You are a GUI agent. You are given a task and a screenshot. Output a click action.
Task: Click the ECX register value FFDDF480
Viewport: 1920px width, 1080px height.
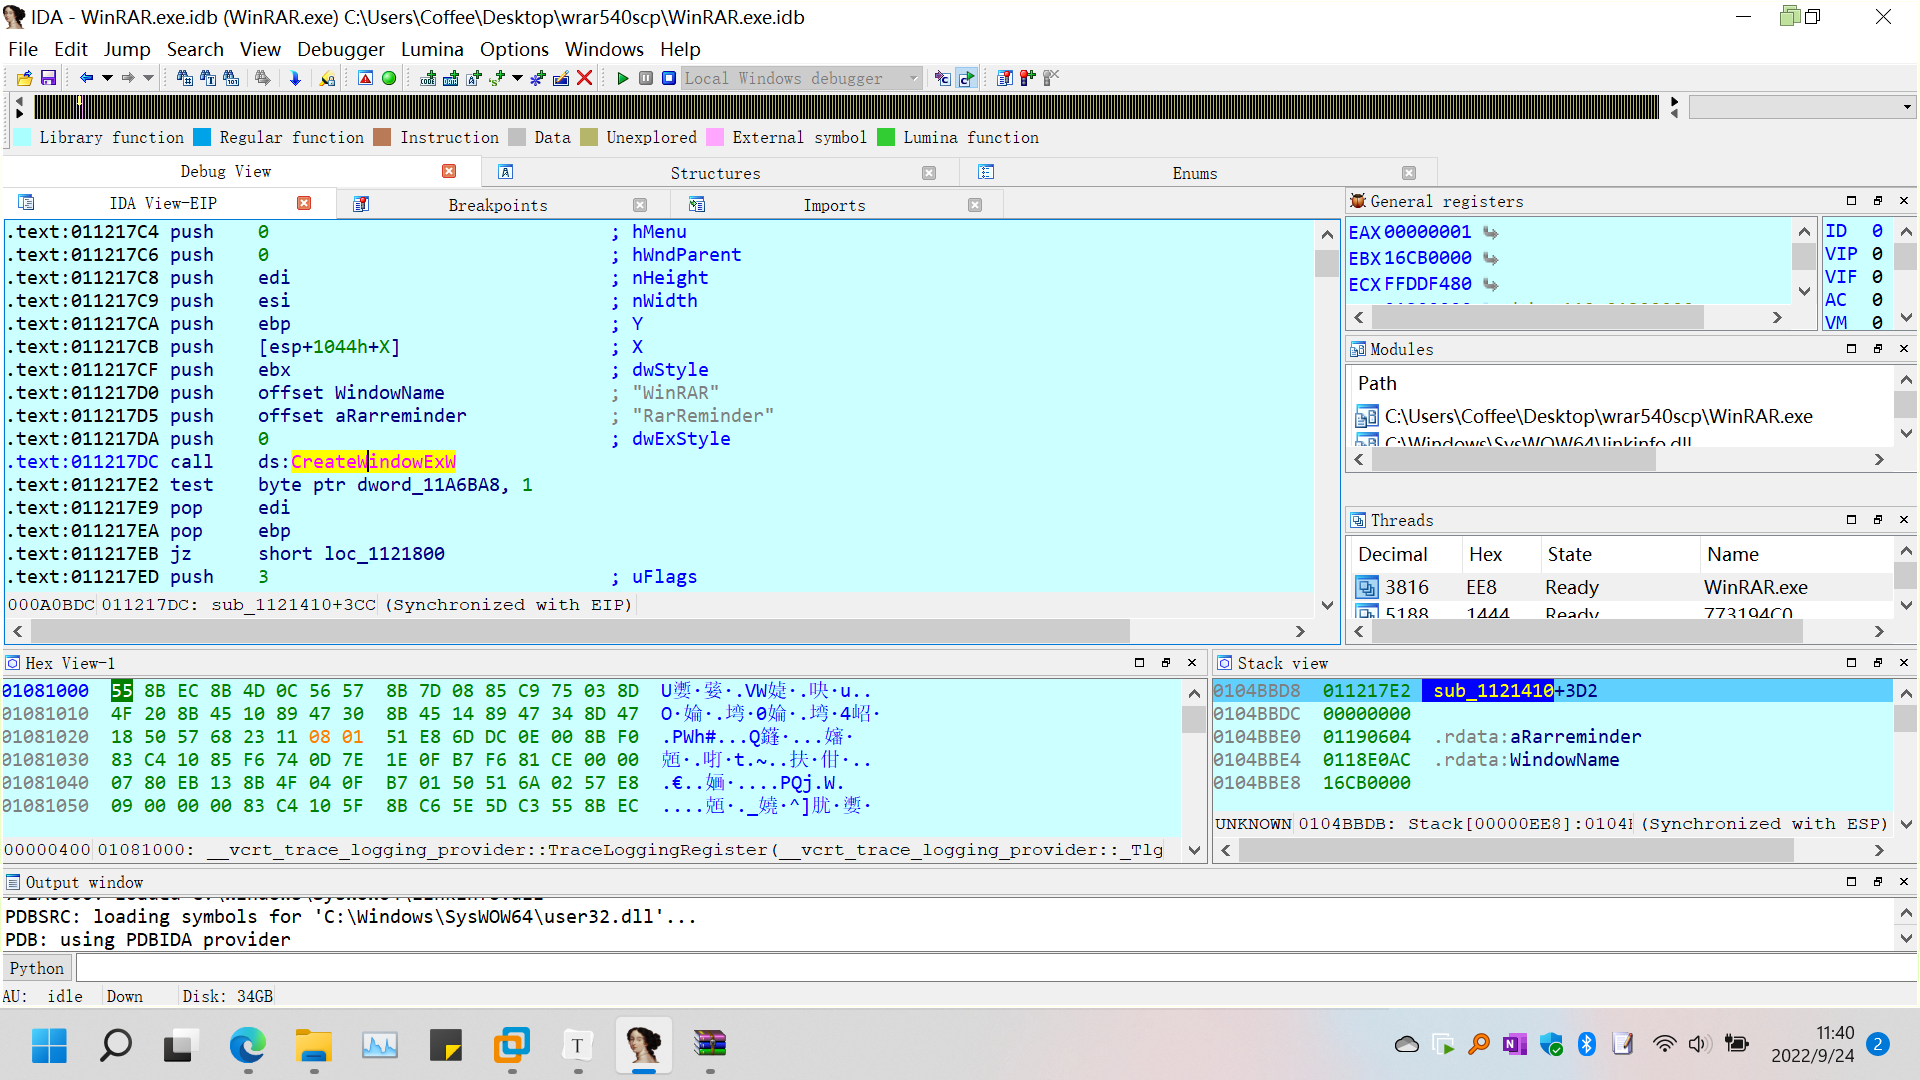point(1427,284)
